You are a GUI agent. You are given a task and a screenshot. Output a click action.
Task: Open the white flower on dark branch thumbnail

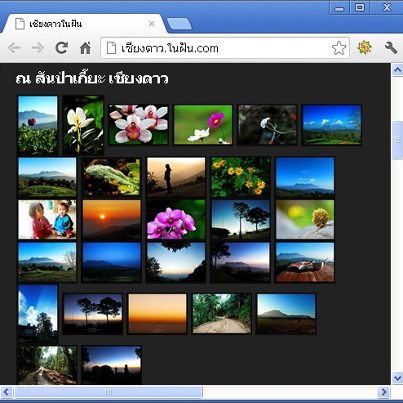(x=267, y=125)
